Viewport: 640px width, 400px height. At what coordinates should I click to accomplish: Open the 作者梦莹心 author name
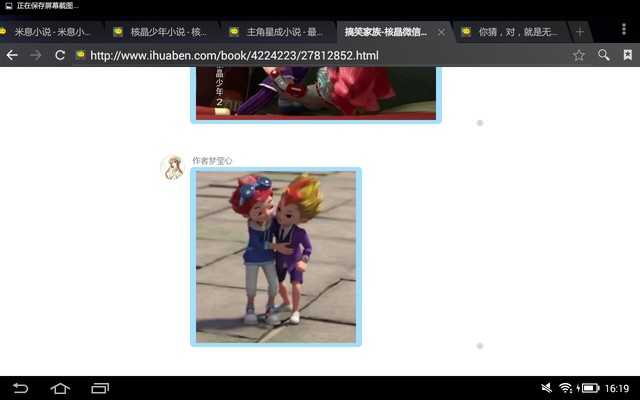pyautogui.click(x=212, y=161)
